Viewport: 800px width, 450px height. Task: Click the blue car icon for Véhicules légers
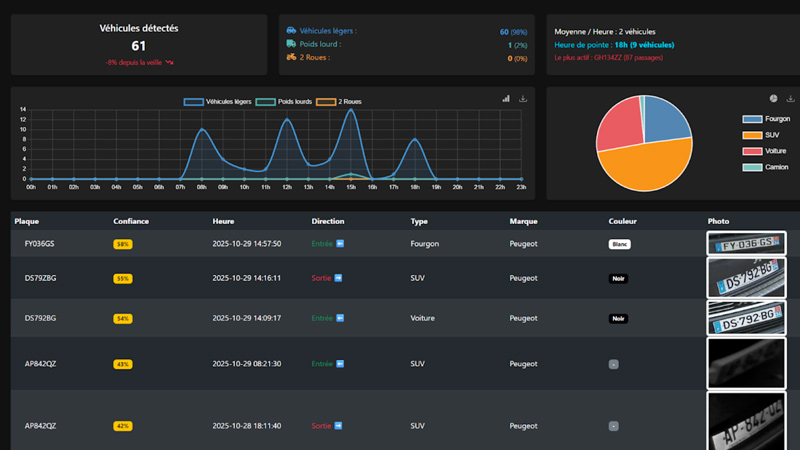coord(291,31)
